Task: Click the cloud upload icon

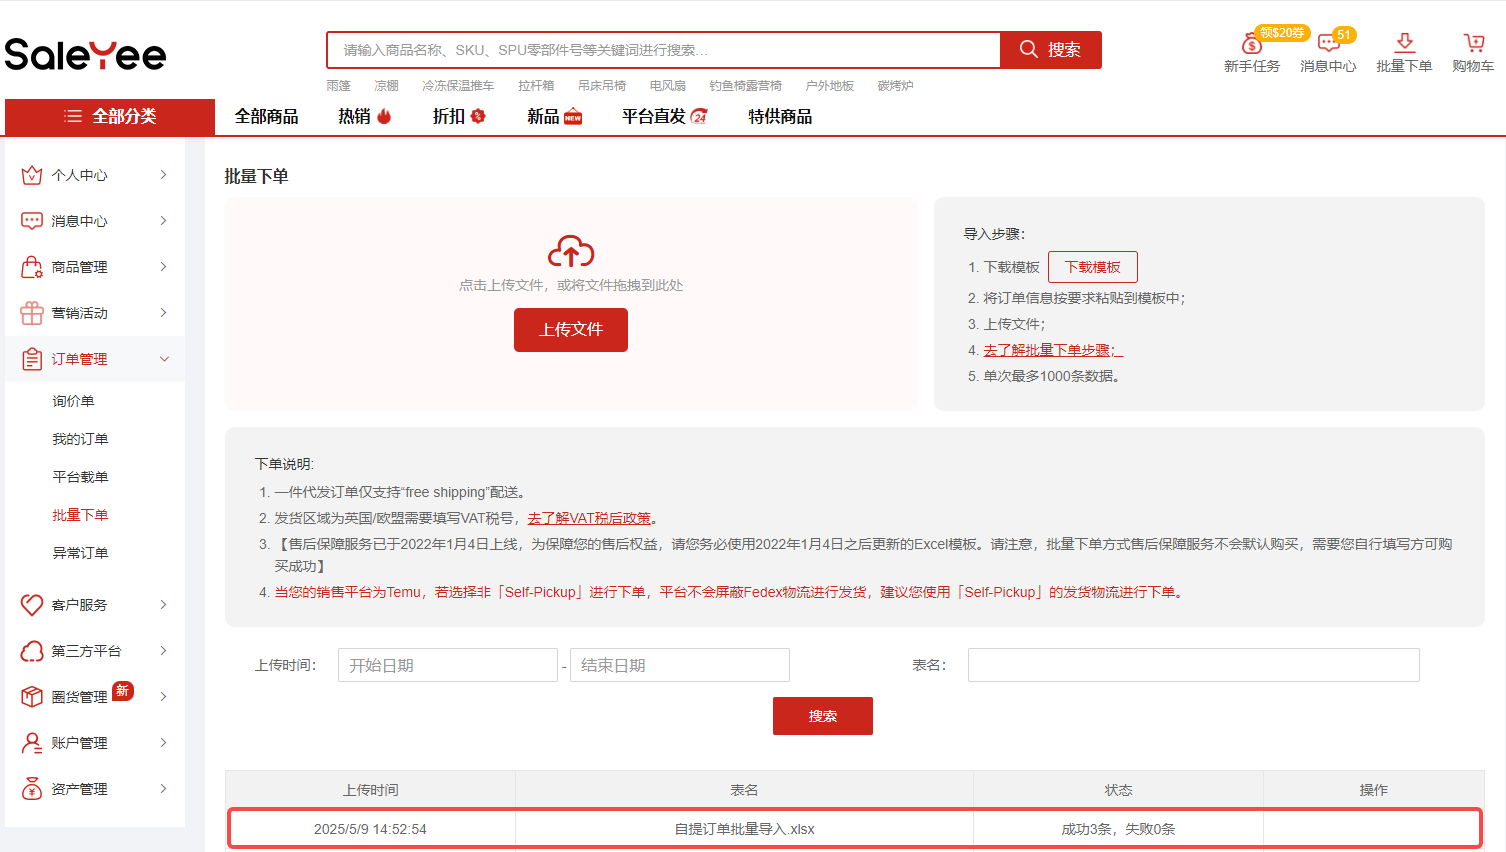Action: (x=570, y=252)
